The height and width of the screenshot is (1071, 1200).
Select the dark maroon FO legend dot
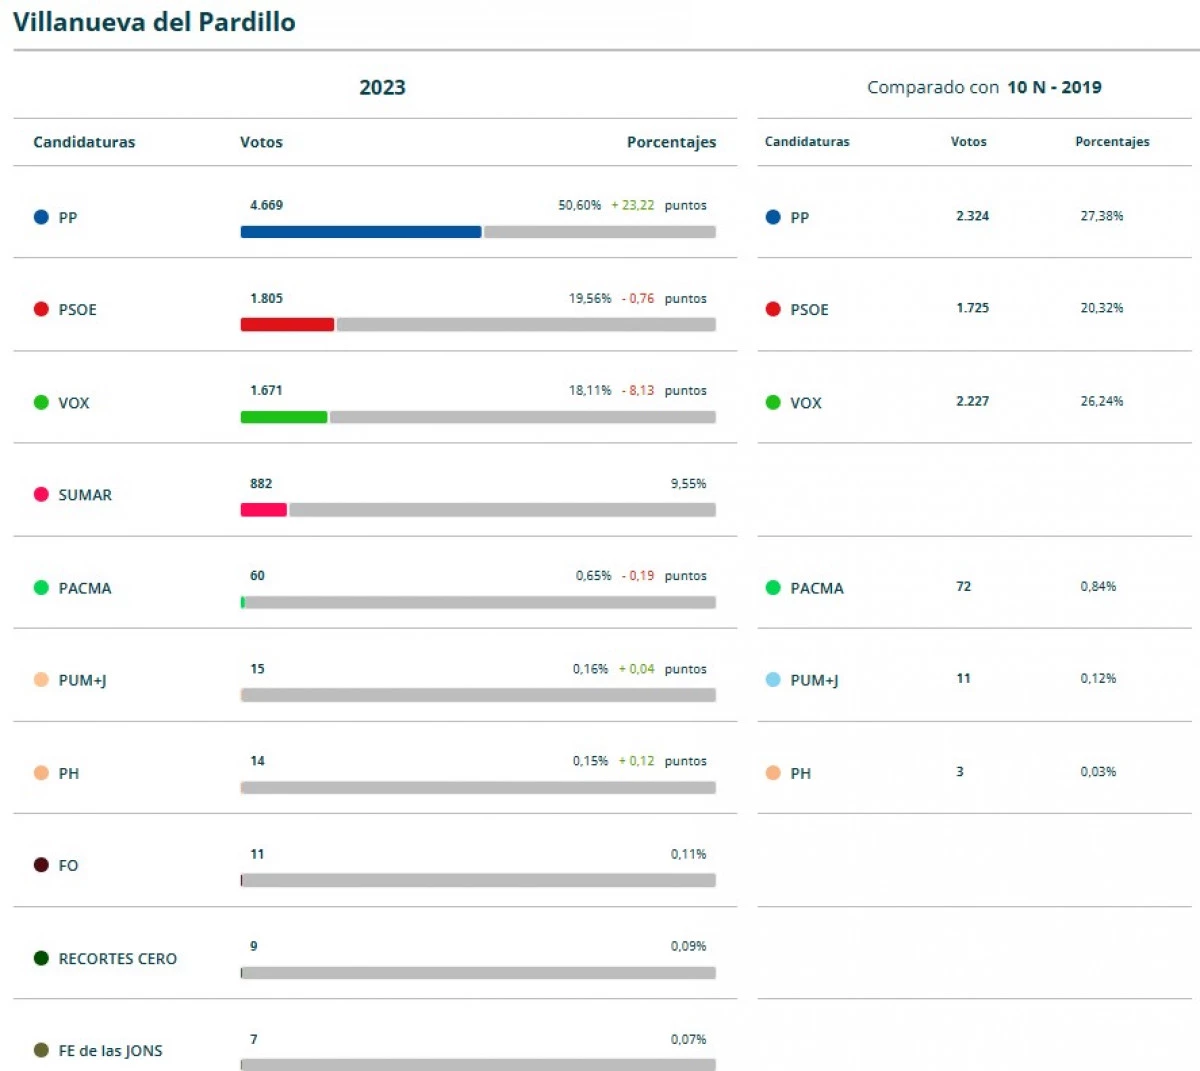(x=41, y=865)
